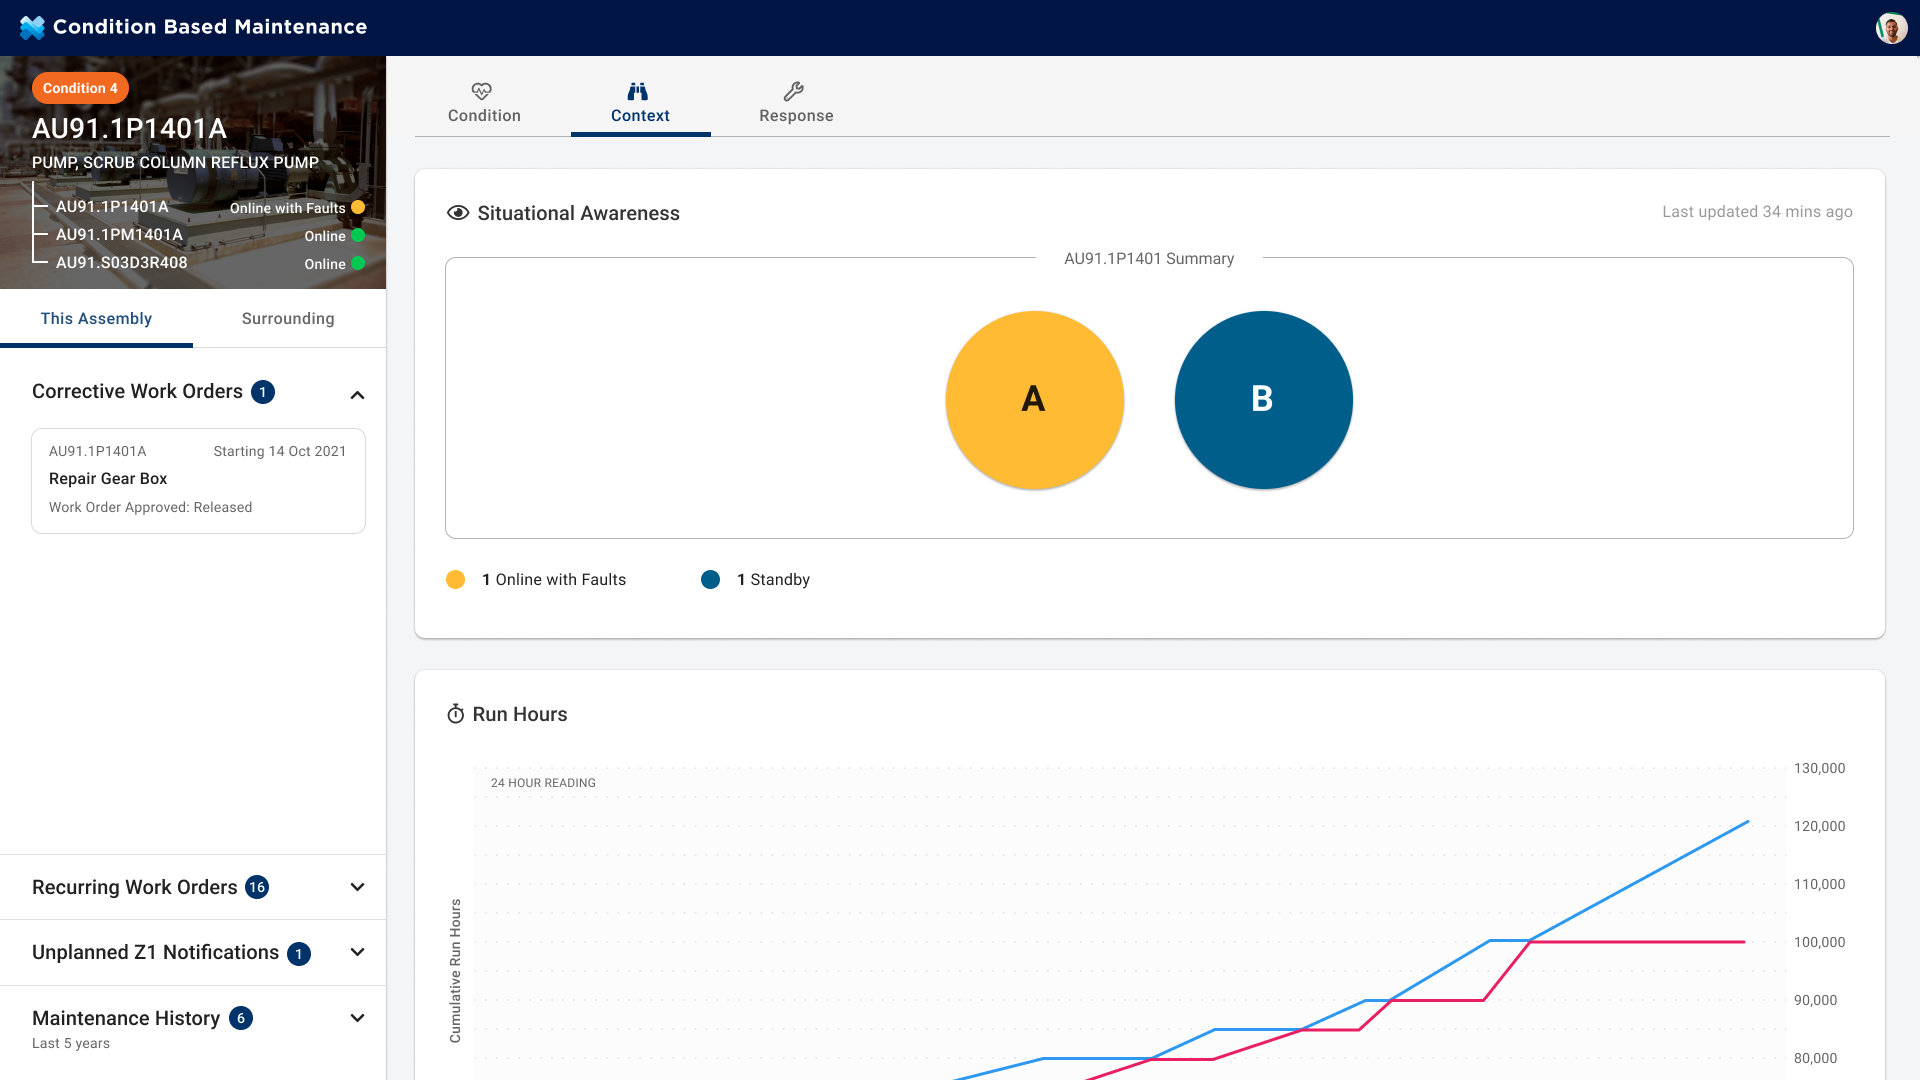Click 'PUMP, SCRUB COLUMN REFLUX PUMP' description
1920x1080 pixels.
175,162
